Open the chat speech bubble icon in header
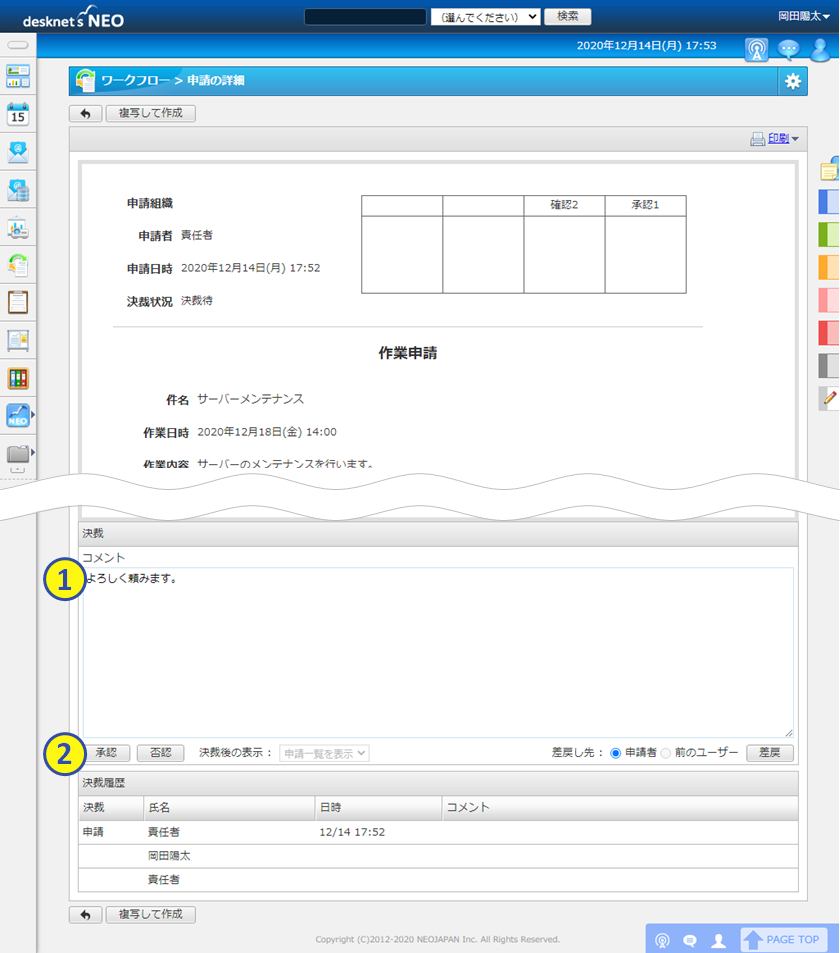The height and width of the screenshot is (953, 840). pos(789,49)
